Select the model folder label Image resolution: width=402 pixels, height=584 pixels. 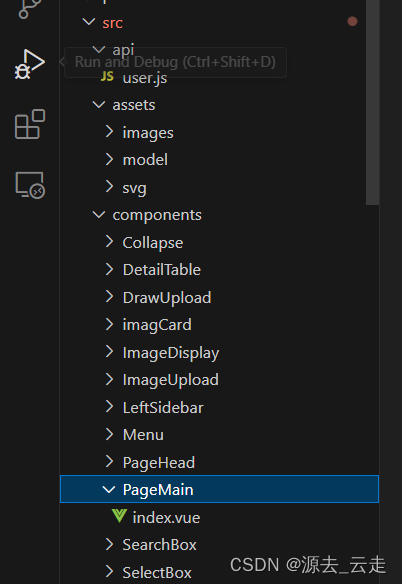coord(145,160)
